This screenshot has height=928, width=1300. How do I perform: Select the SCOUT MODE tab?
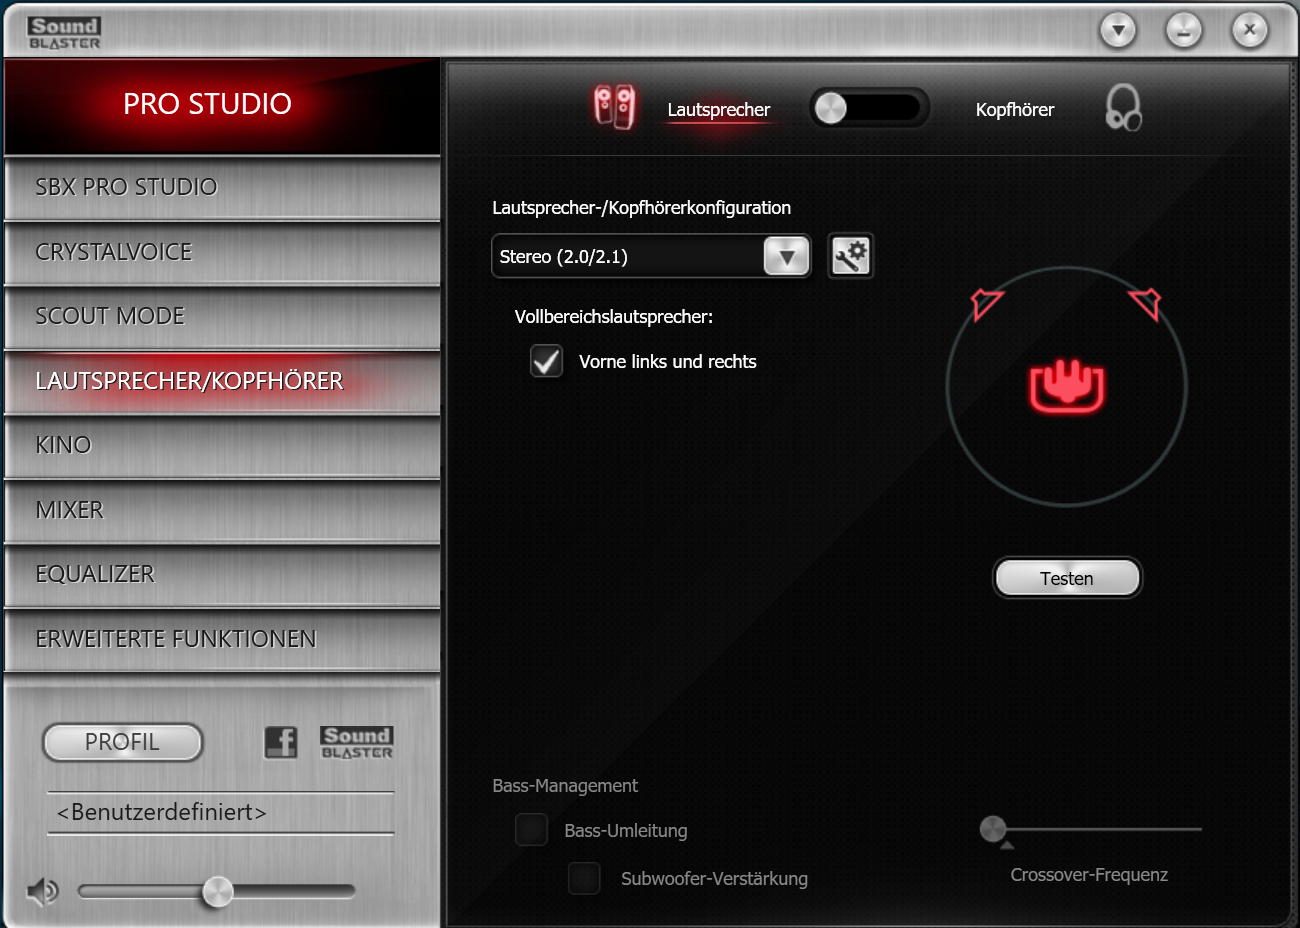pos(220,316)
